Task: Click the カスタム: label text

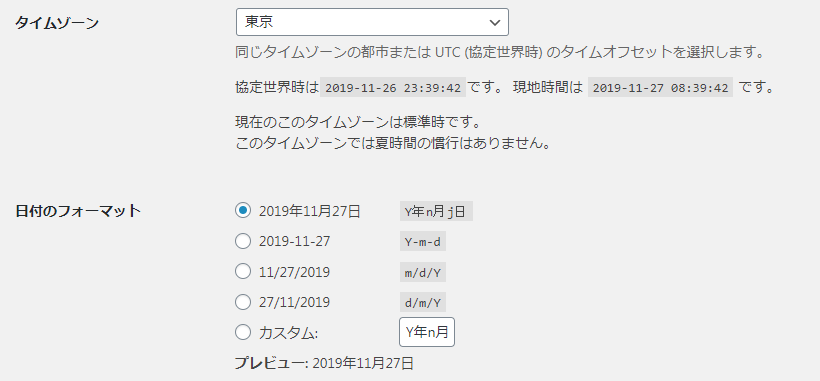Action: coord(288,332)
